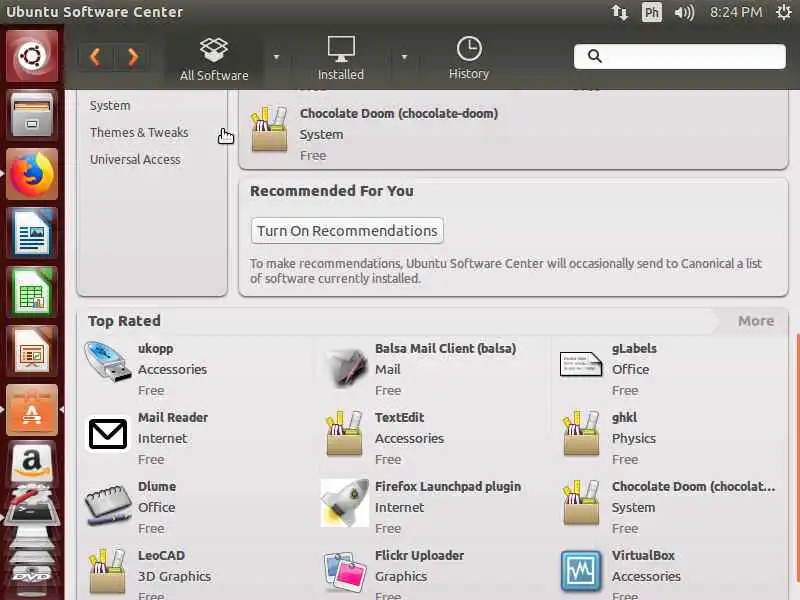Viewport: 800px width, 600px height.
Task: Open the Flickr Uploader photos icon
Action: (345, 570)
